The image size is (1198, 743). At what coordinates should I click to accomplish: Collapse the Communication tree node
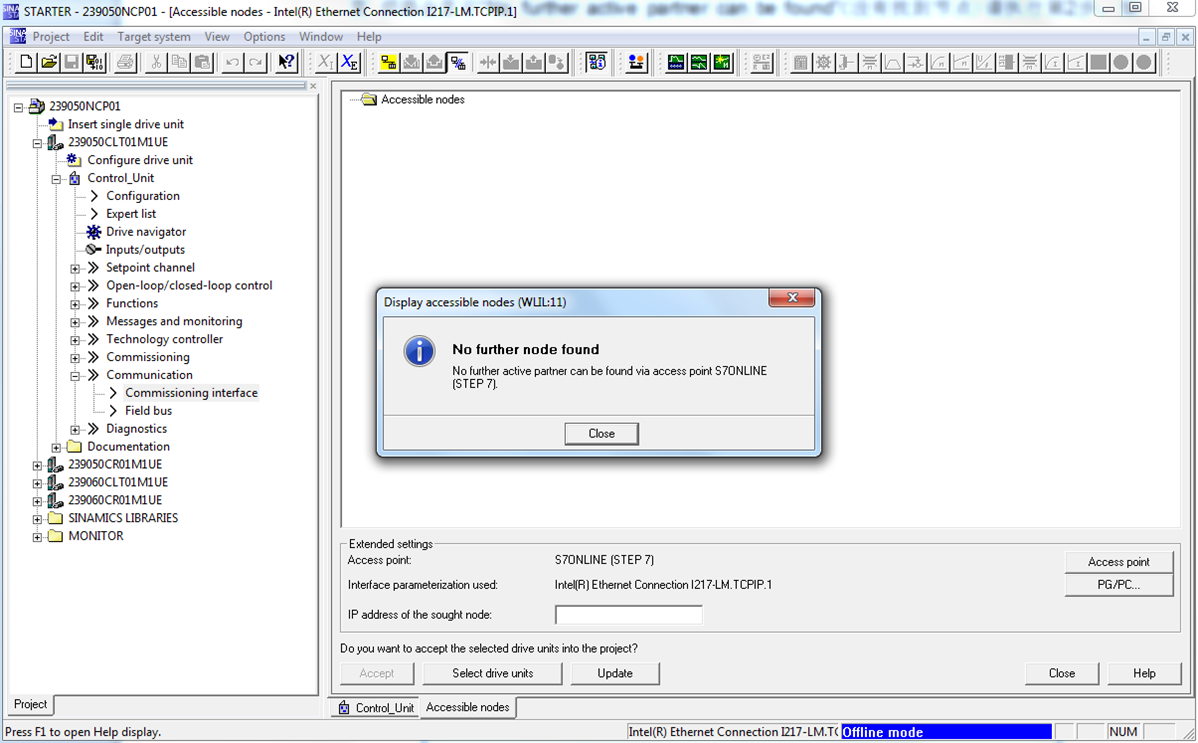(x=75, y=376)
